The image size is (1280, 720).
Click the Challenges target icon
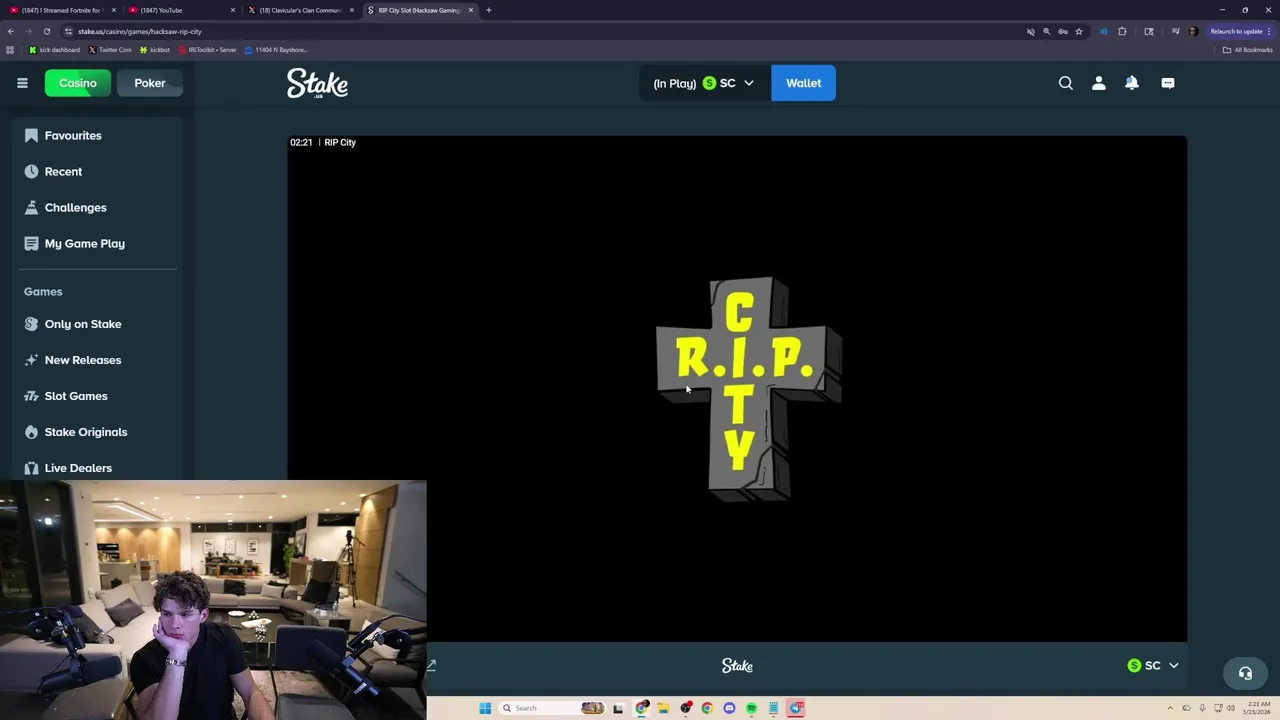[x=31, y=207]
